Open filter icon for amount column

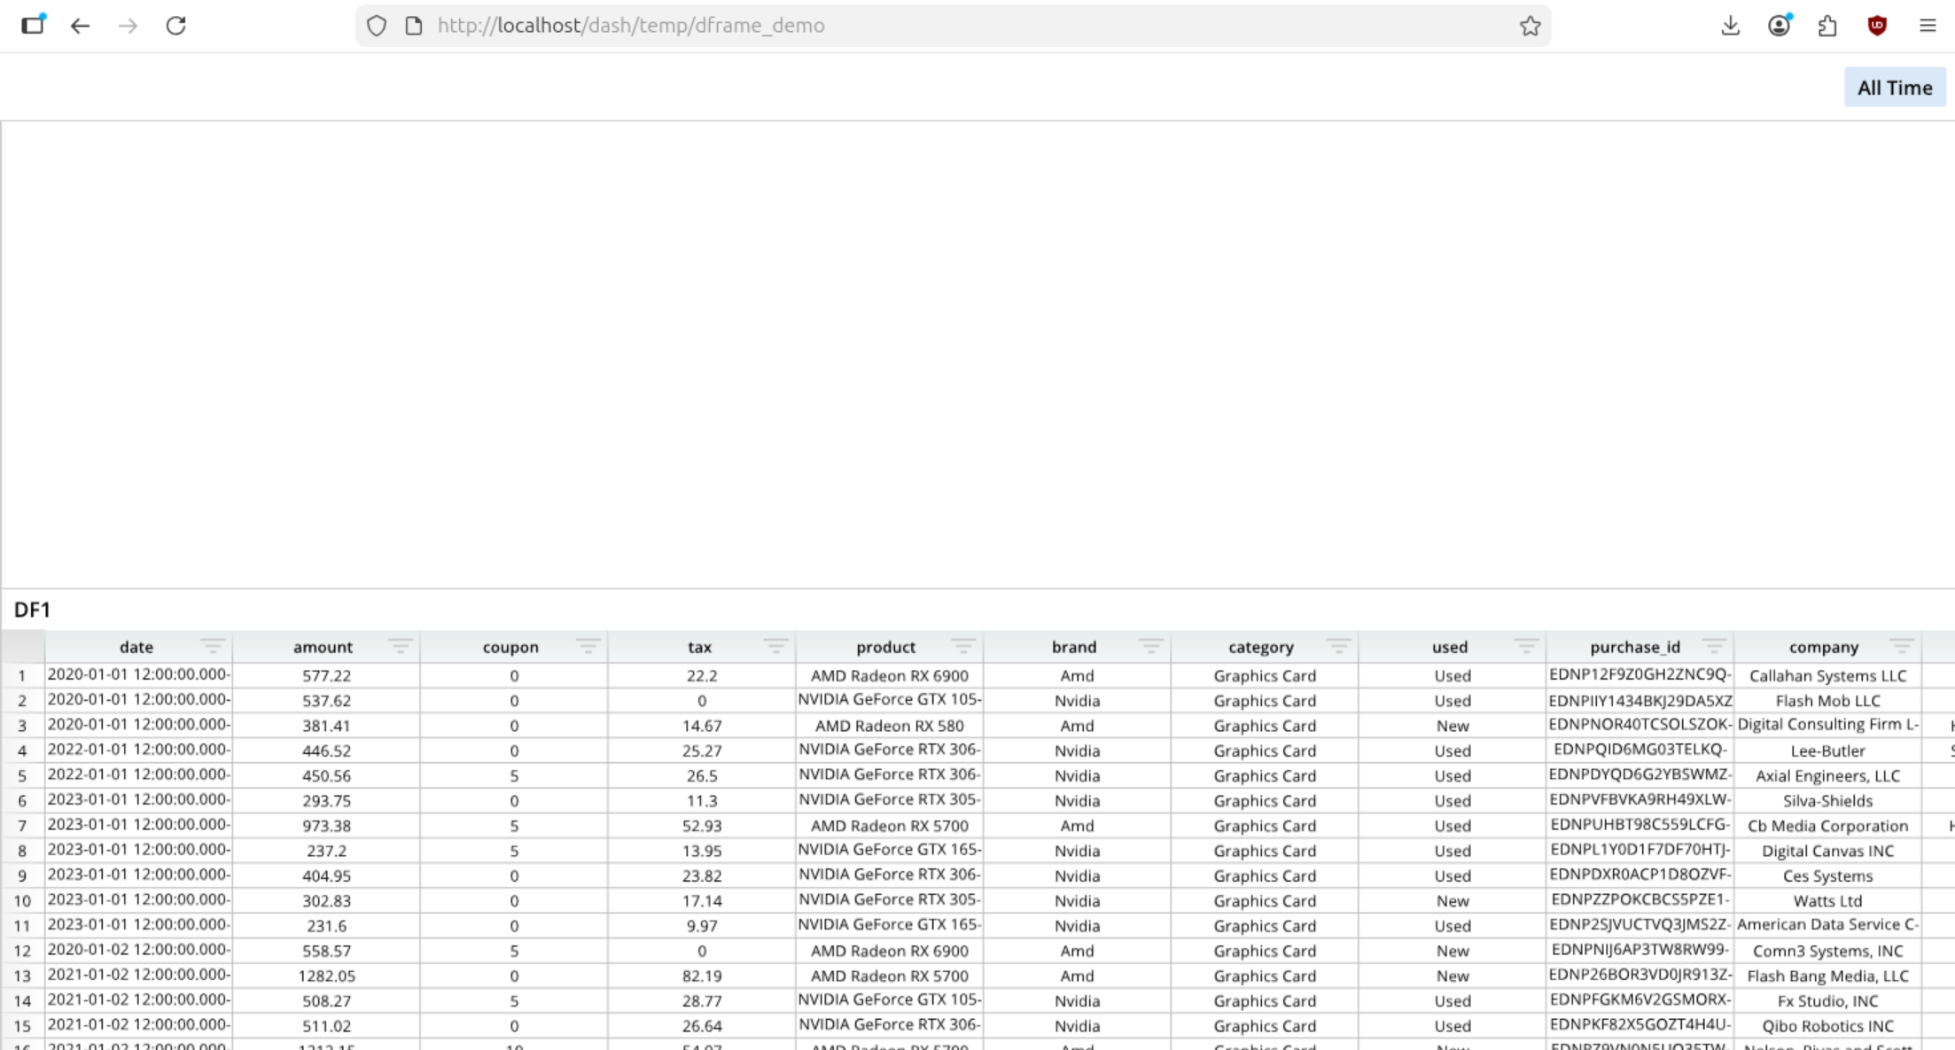click(400, 647)
